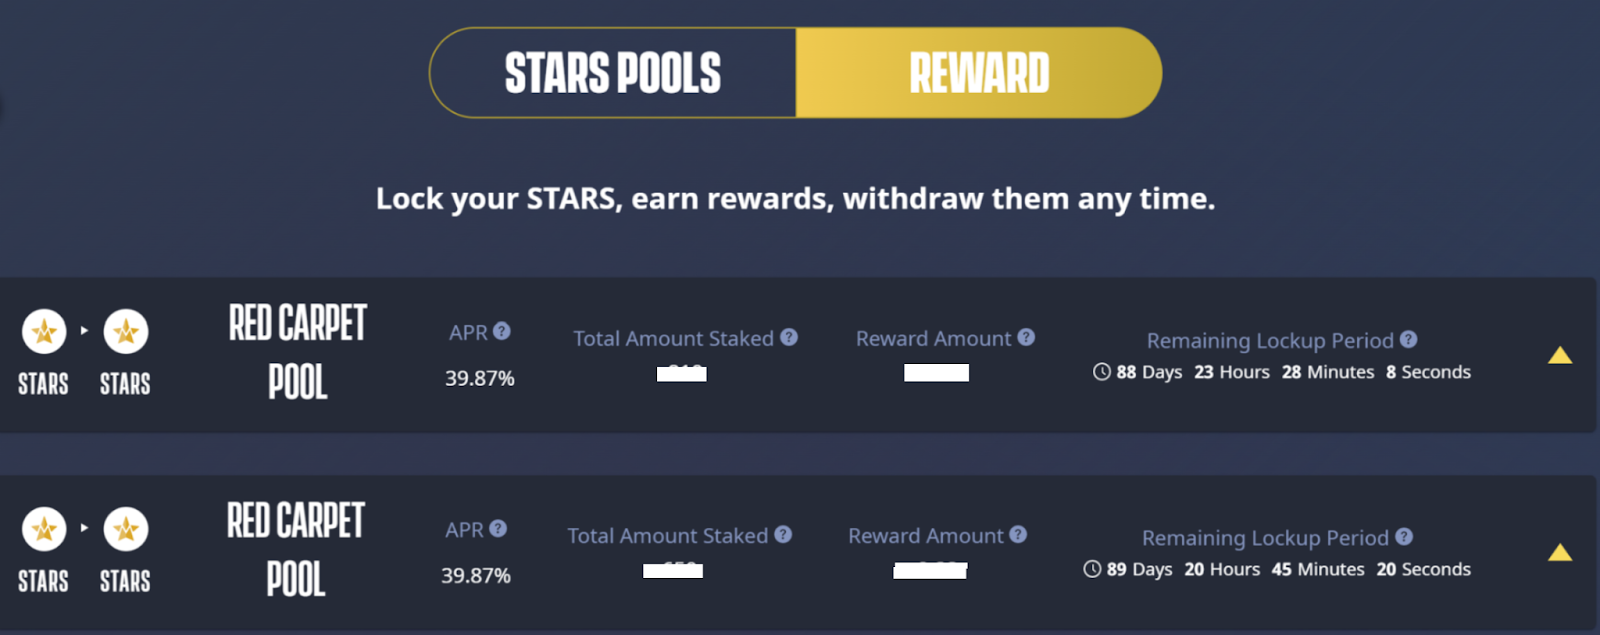
Task: Click clock icon beside 89 Days countdown
Action: pyautogui.click(x=1092, y=569)
